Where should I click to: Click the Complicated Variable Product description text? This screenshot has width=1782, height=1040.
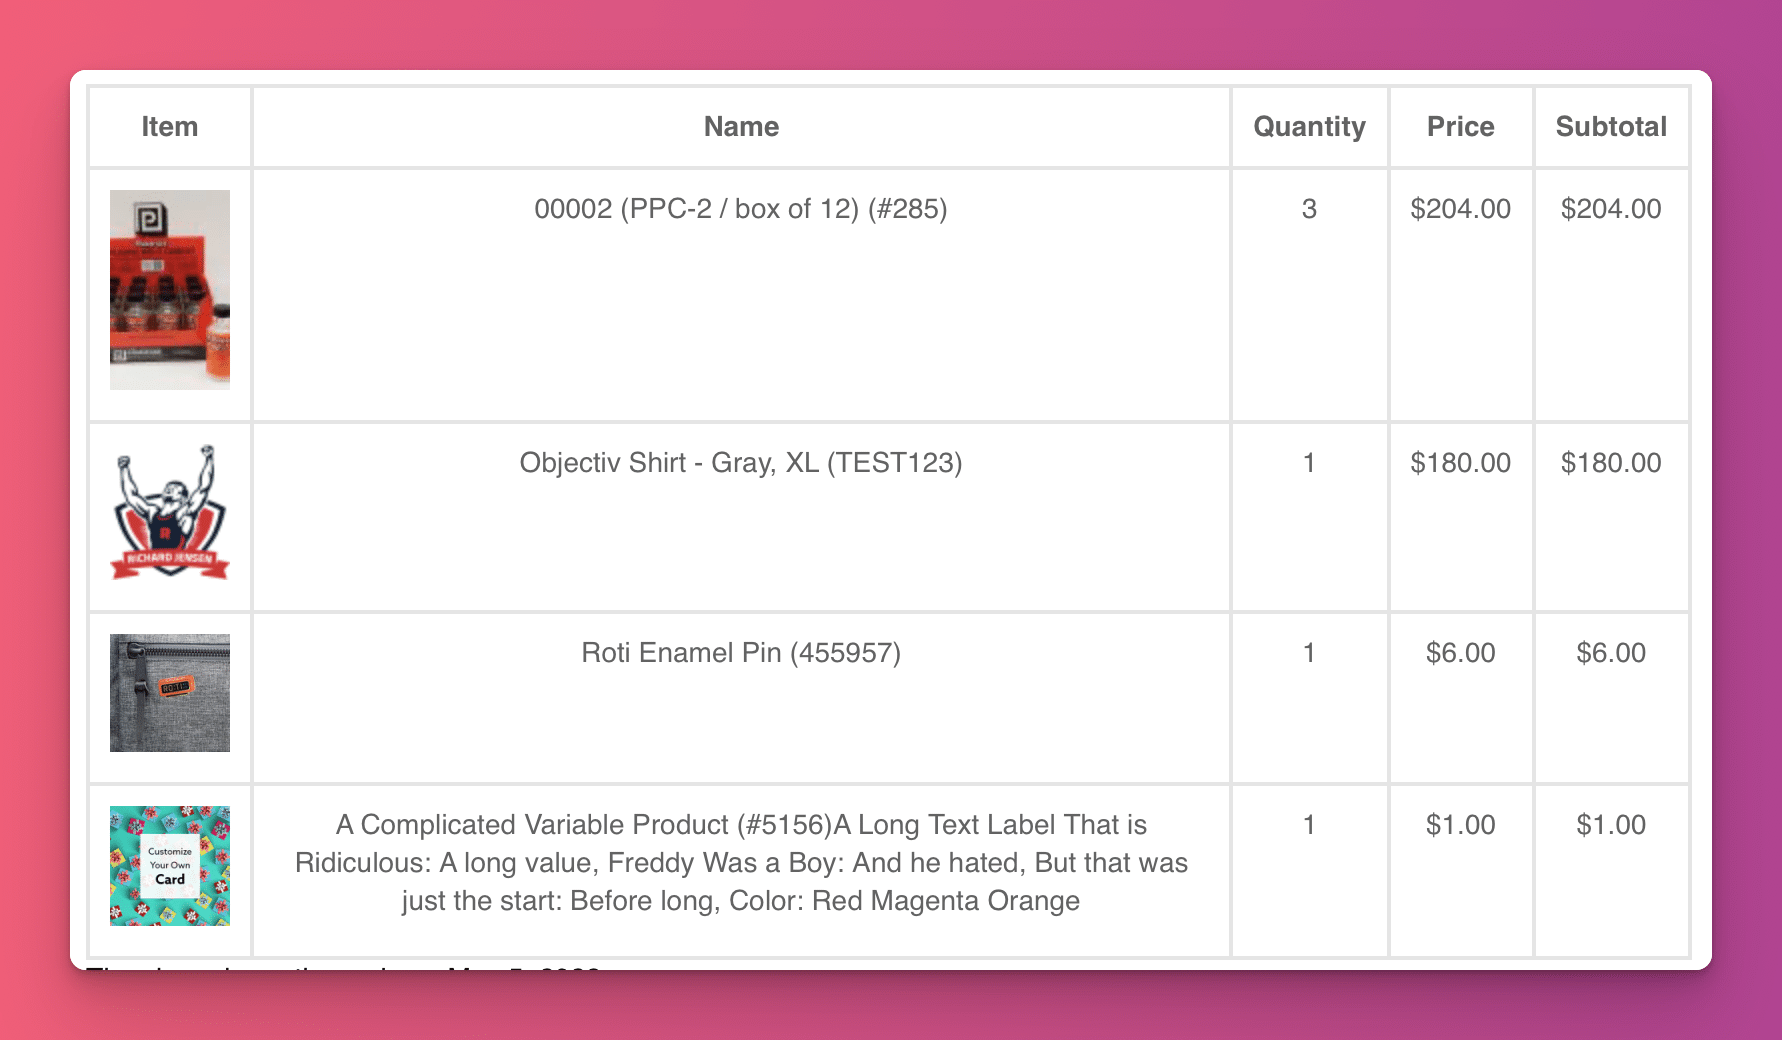click(741, 863)
